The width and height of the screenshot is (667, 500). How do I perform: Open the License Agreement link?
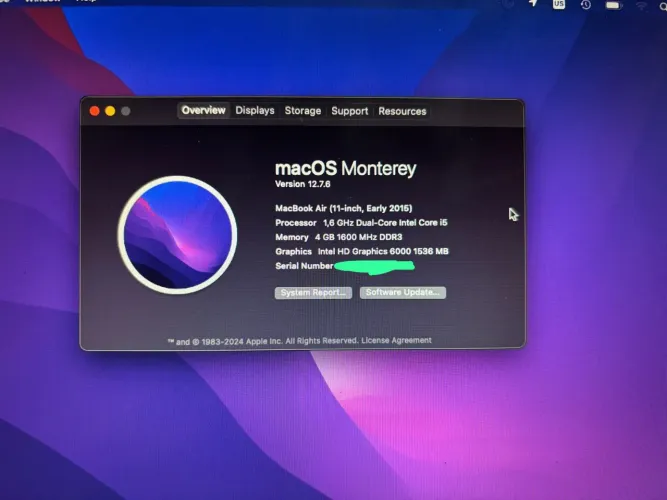point(396,340)
